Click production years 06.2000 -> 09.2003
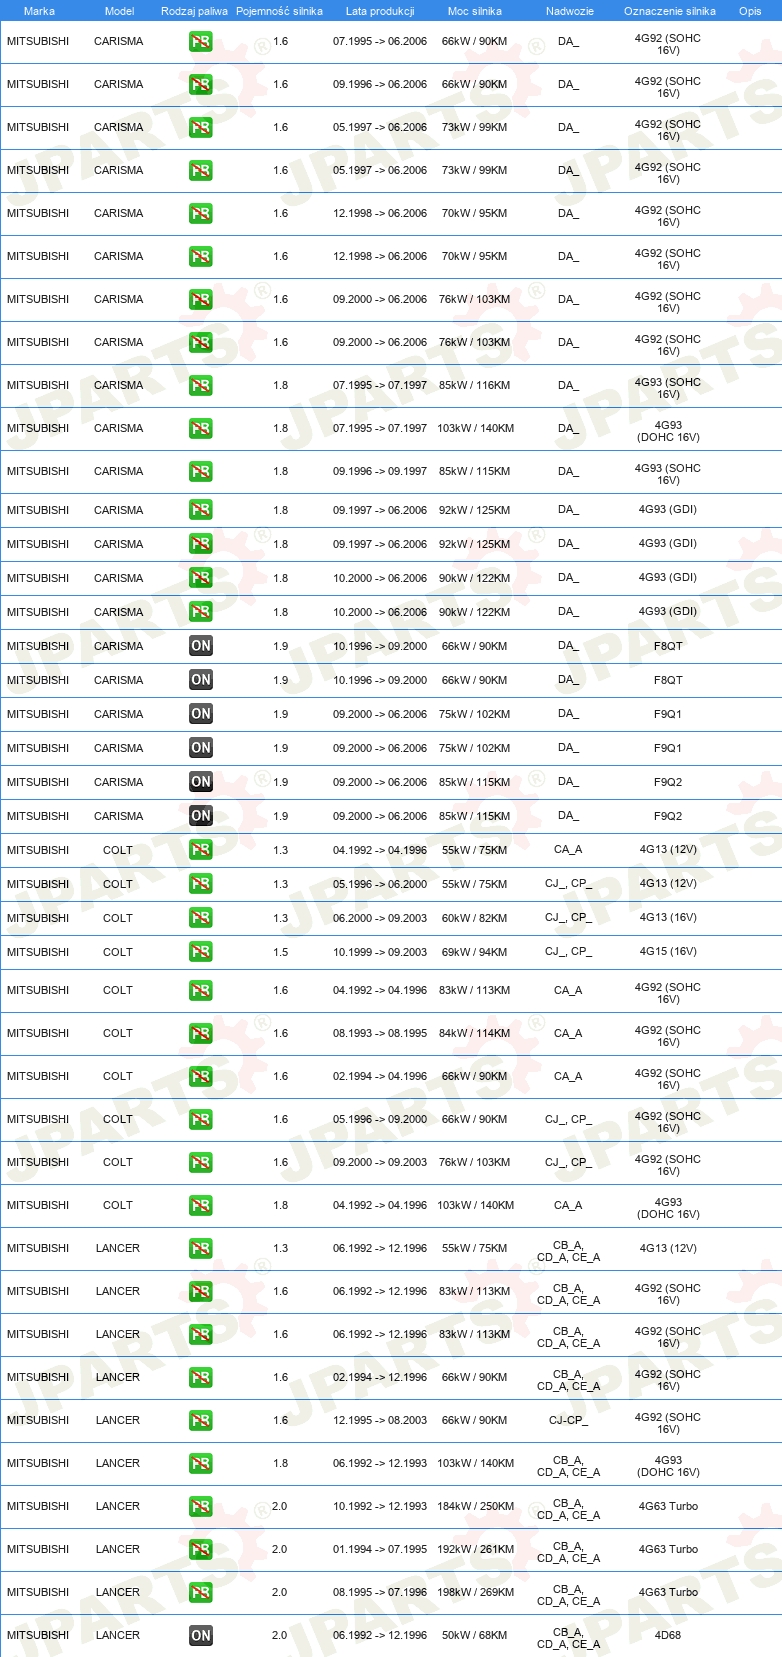This screenshot has height=1657, width=782. point(380,918)
